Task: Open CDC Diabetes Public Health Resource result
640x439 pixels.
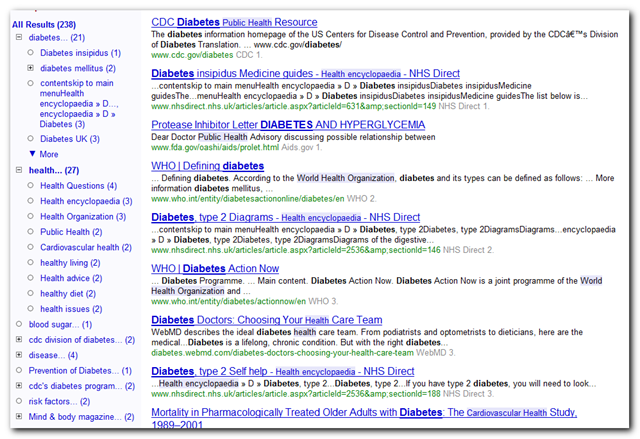Action: pos(234,22)
